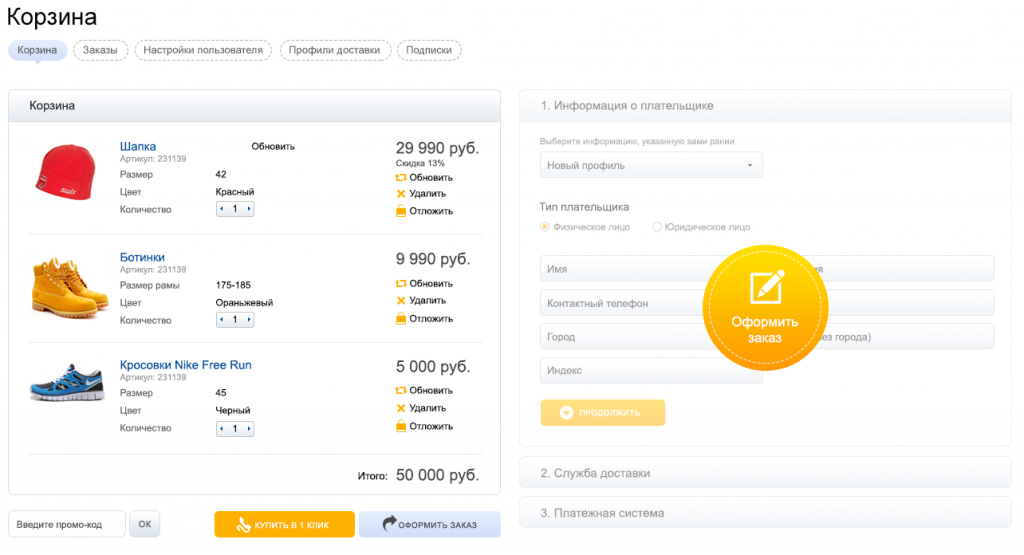Expand the 2. Служба доставки section
1024x555 pixels.
[765, 473]
